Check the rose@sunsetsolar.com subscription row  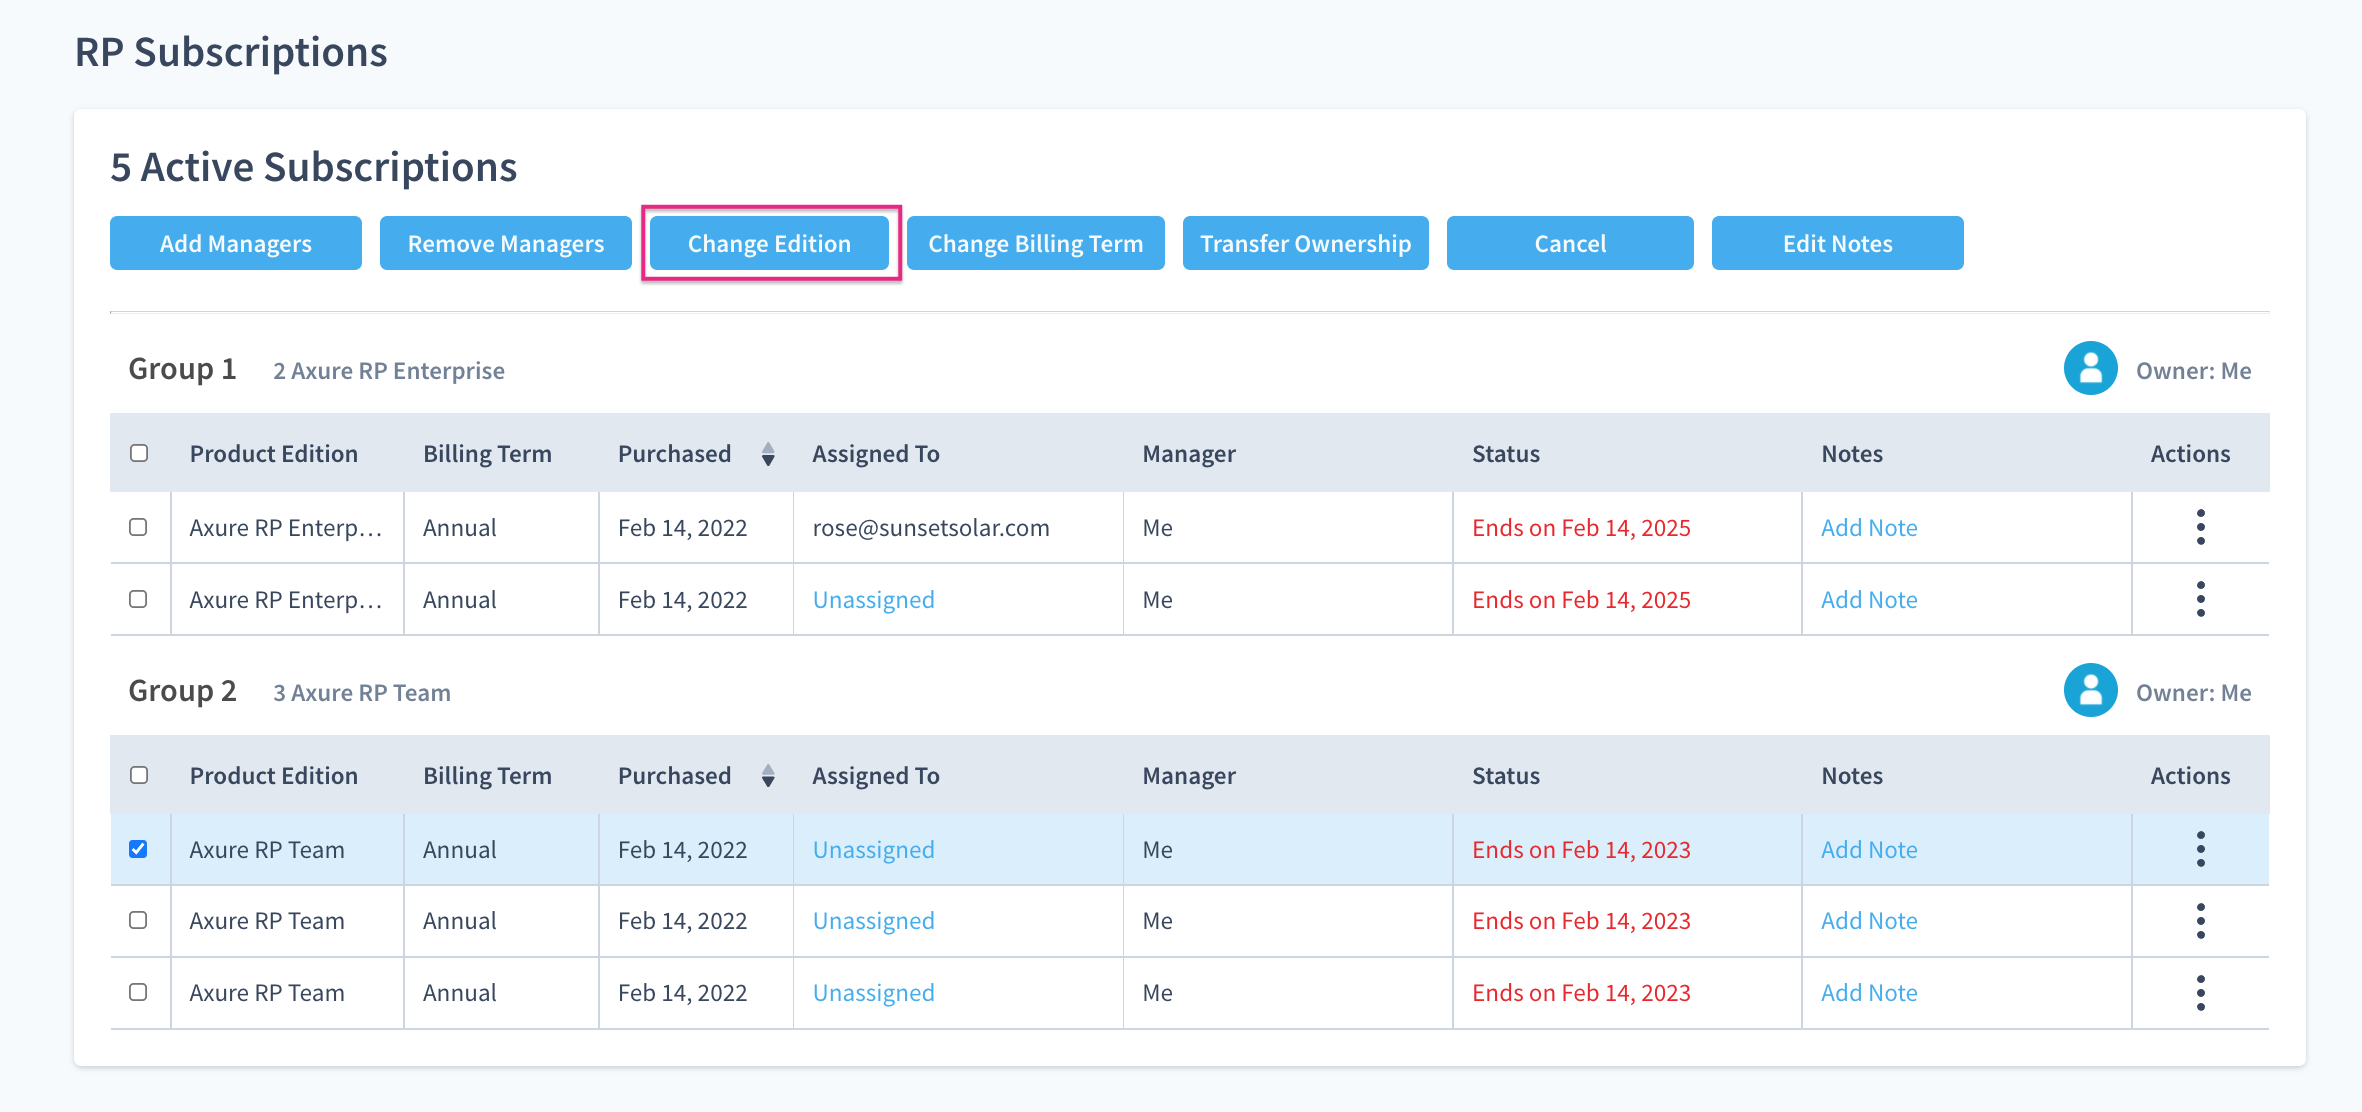coord(138,527)
